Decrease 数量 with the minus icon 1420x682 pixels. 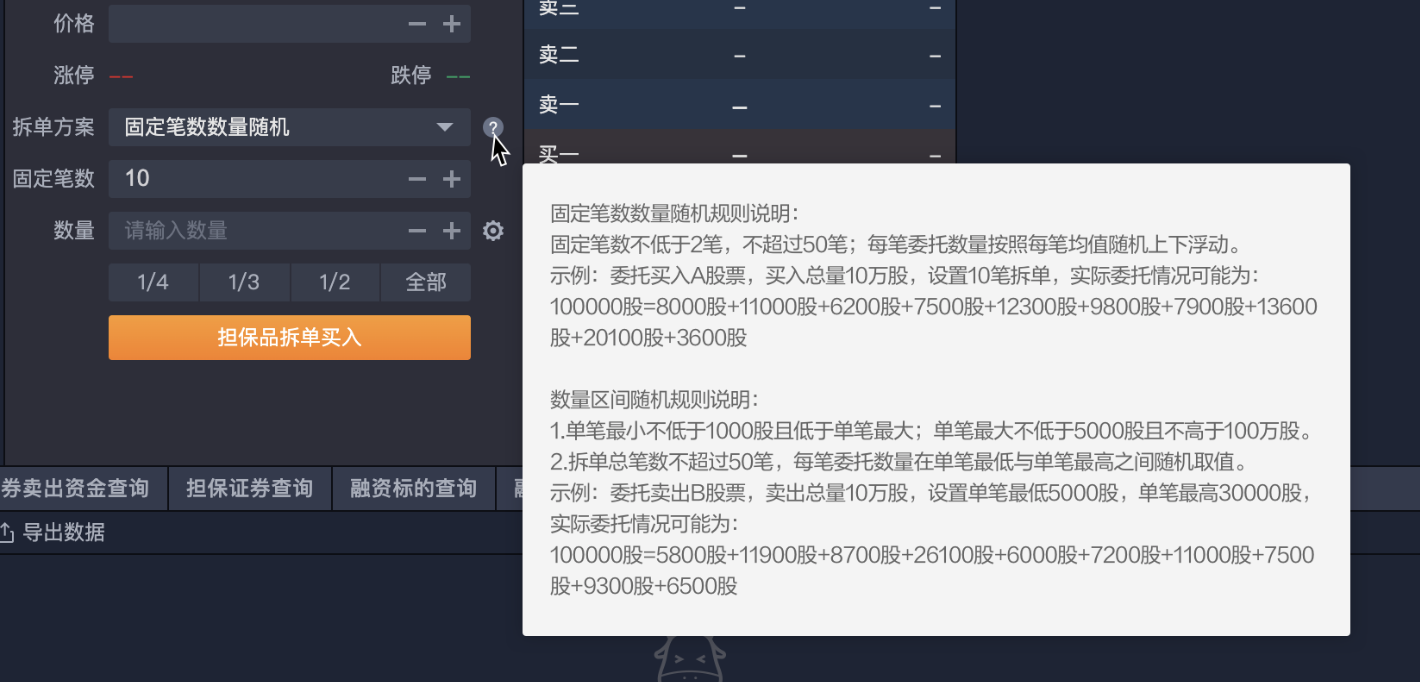[x=417, y=231]
